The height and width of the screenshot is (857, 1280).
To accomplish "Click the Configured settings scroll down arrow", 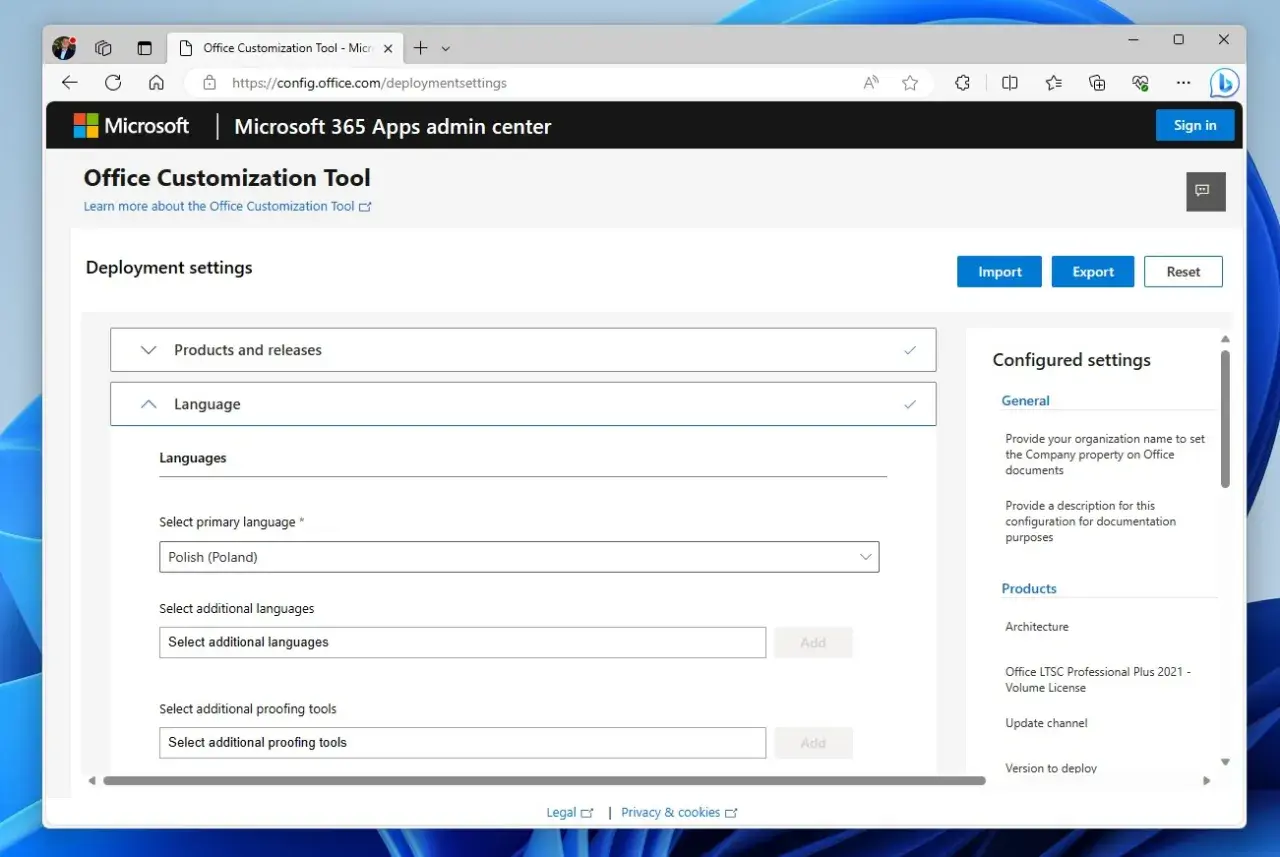I will [x=1225, y=762].
